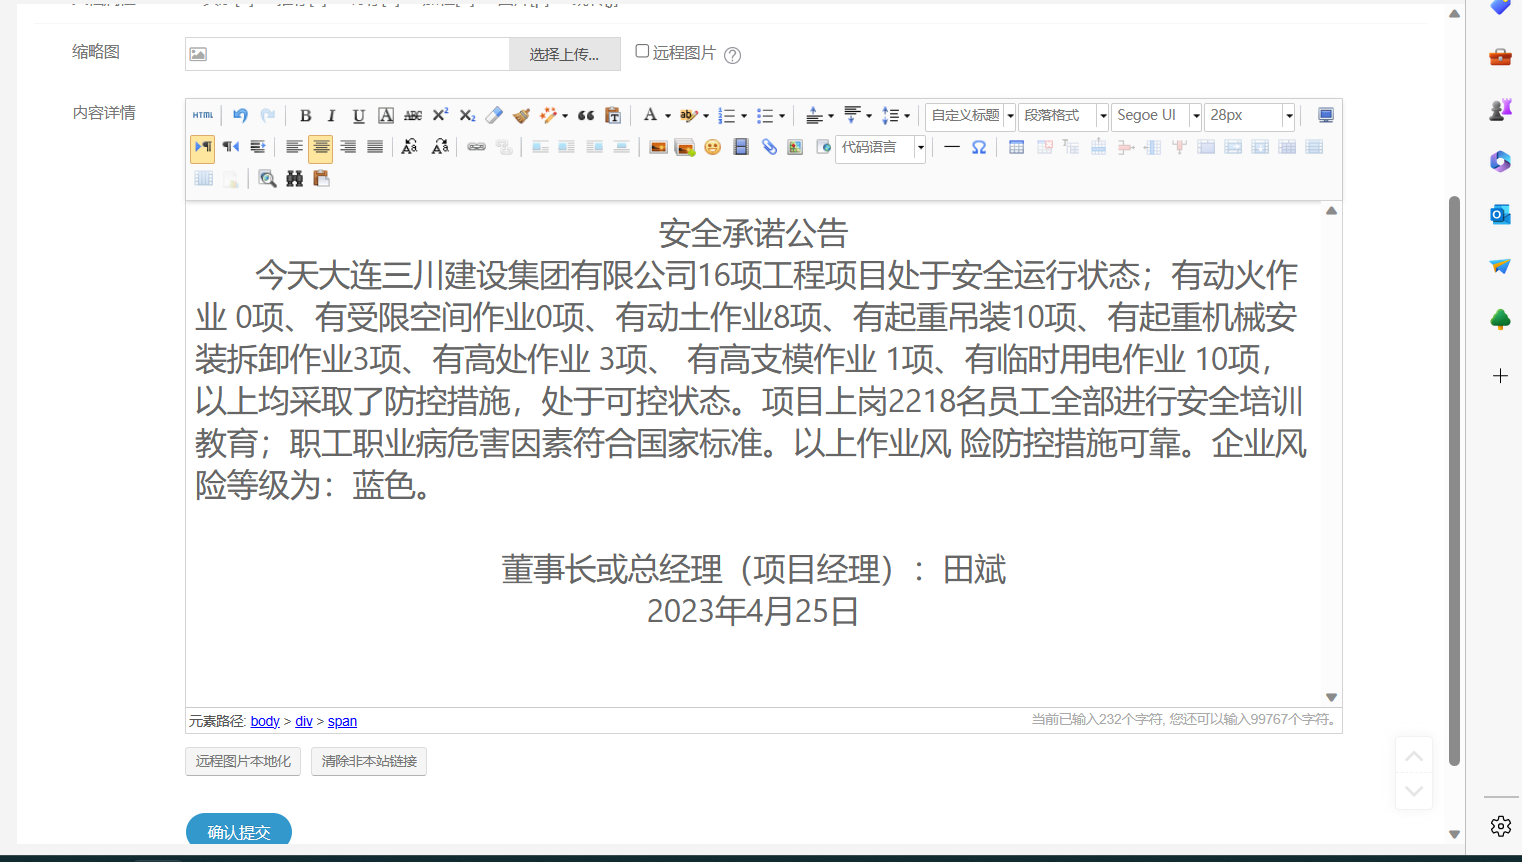Screen dimensions: 1522x862
Task: Submit the form with 确认提交
Action: [239, 832]
